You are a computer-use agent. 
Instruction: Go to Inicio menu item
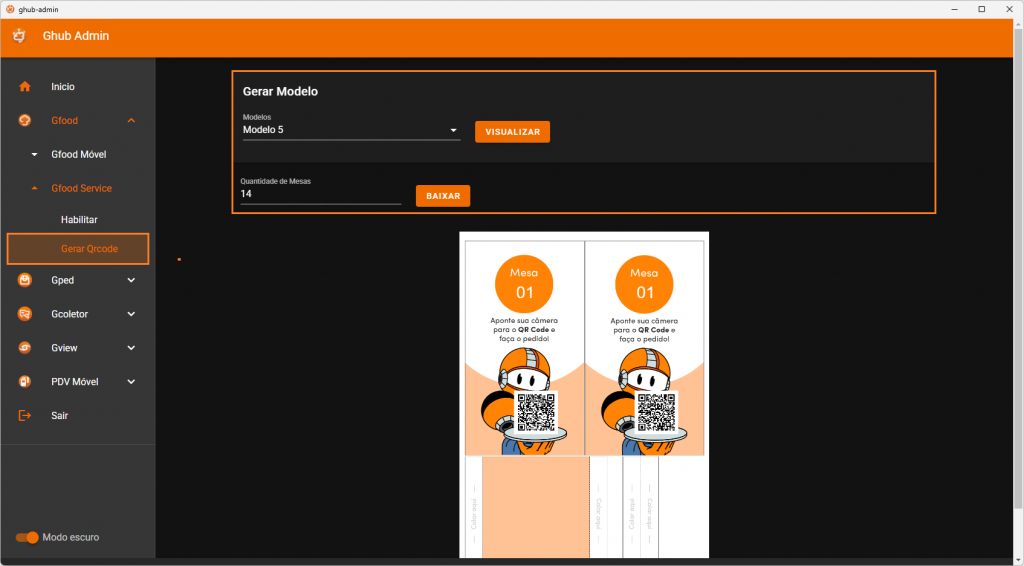click(x=63, y=87)
